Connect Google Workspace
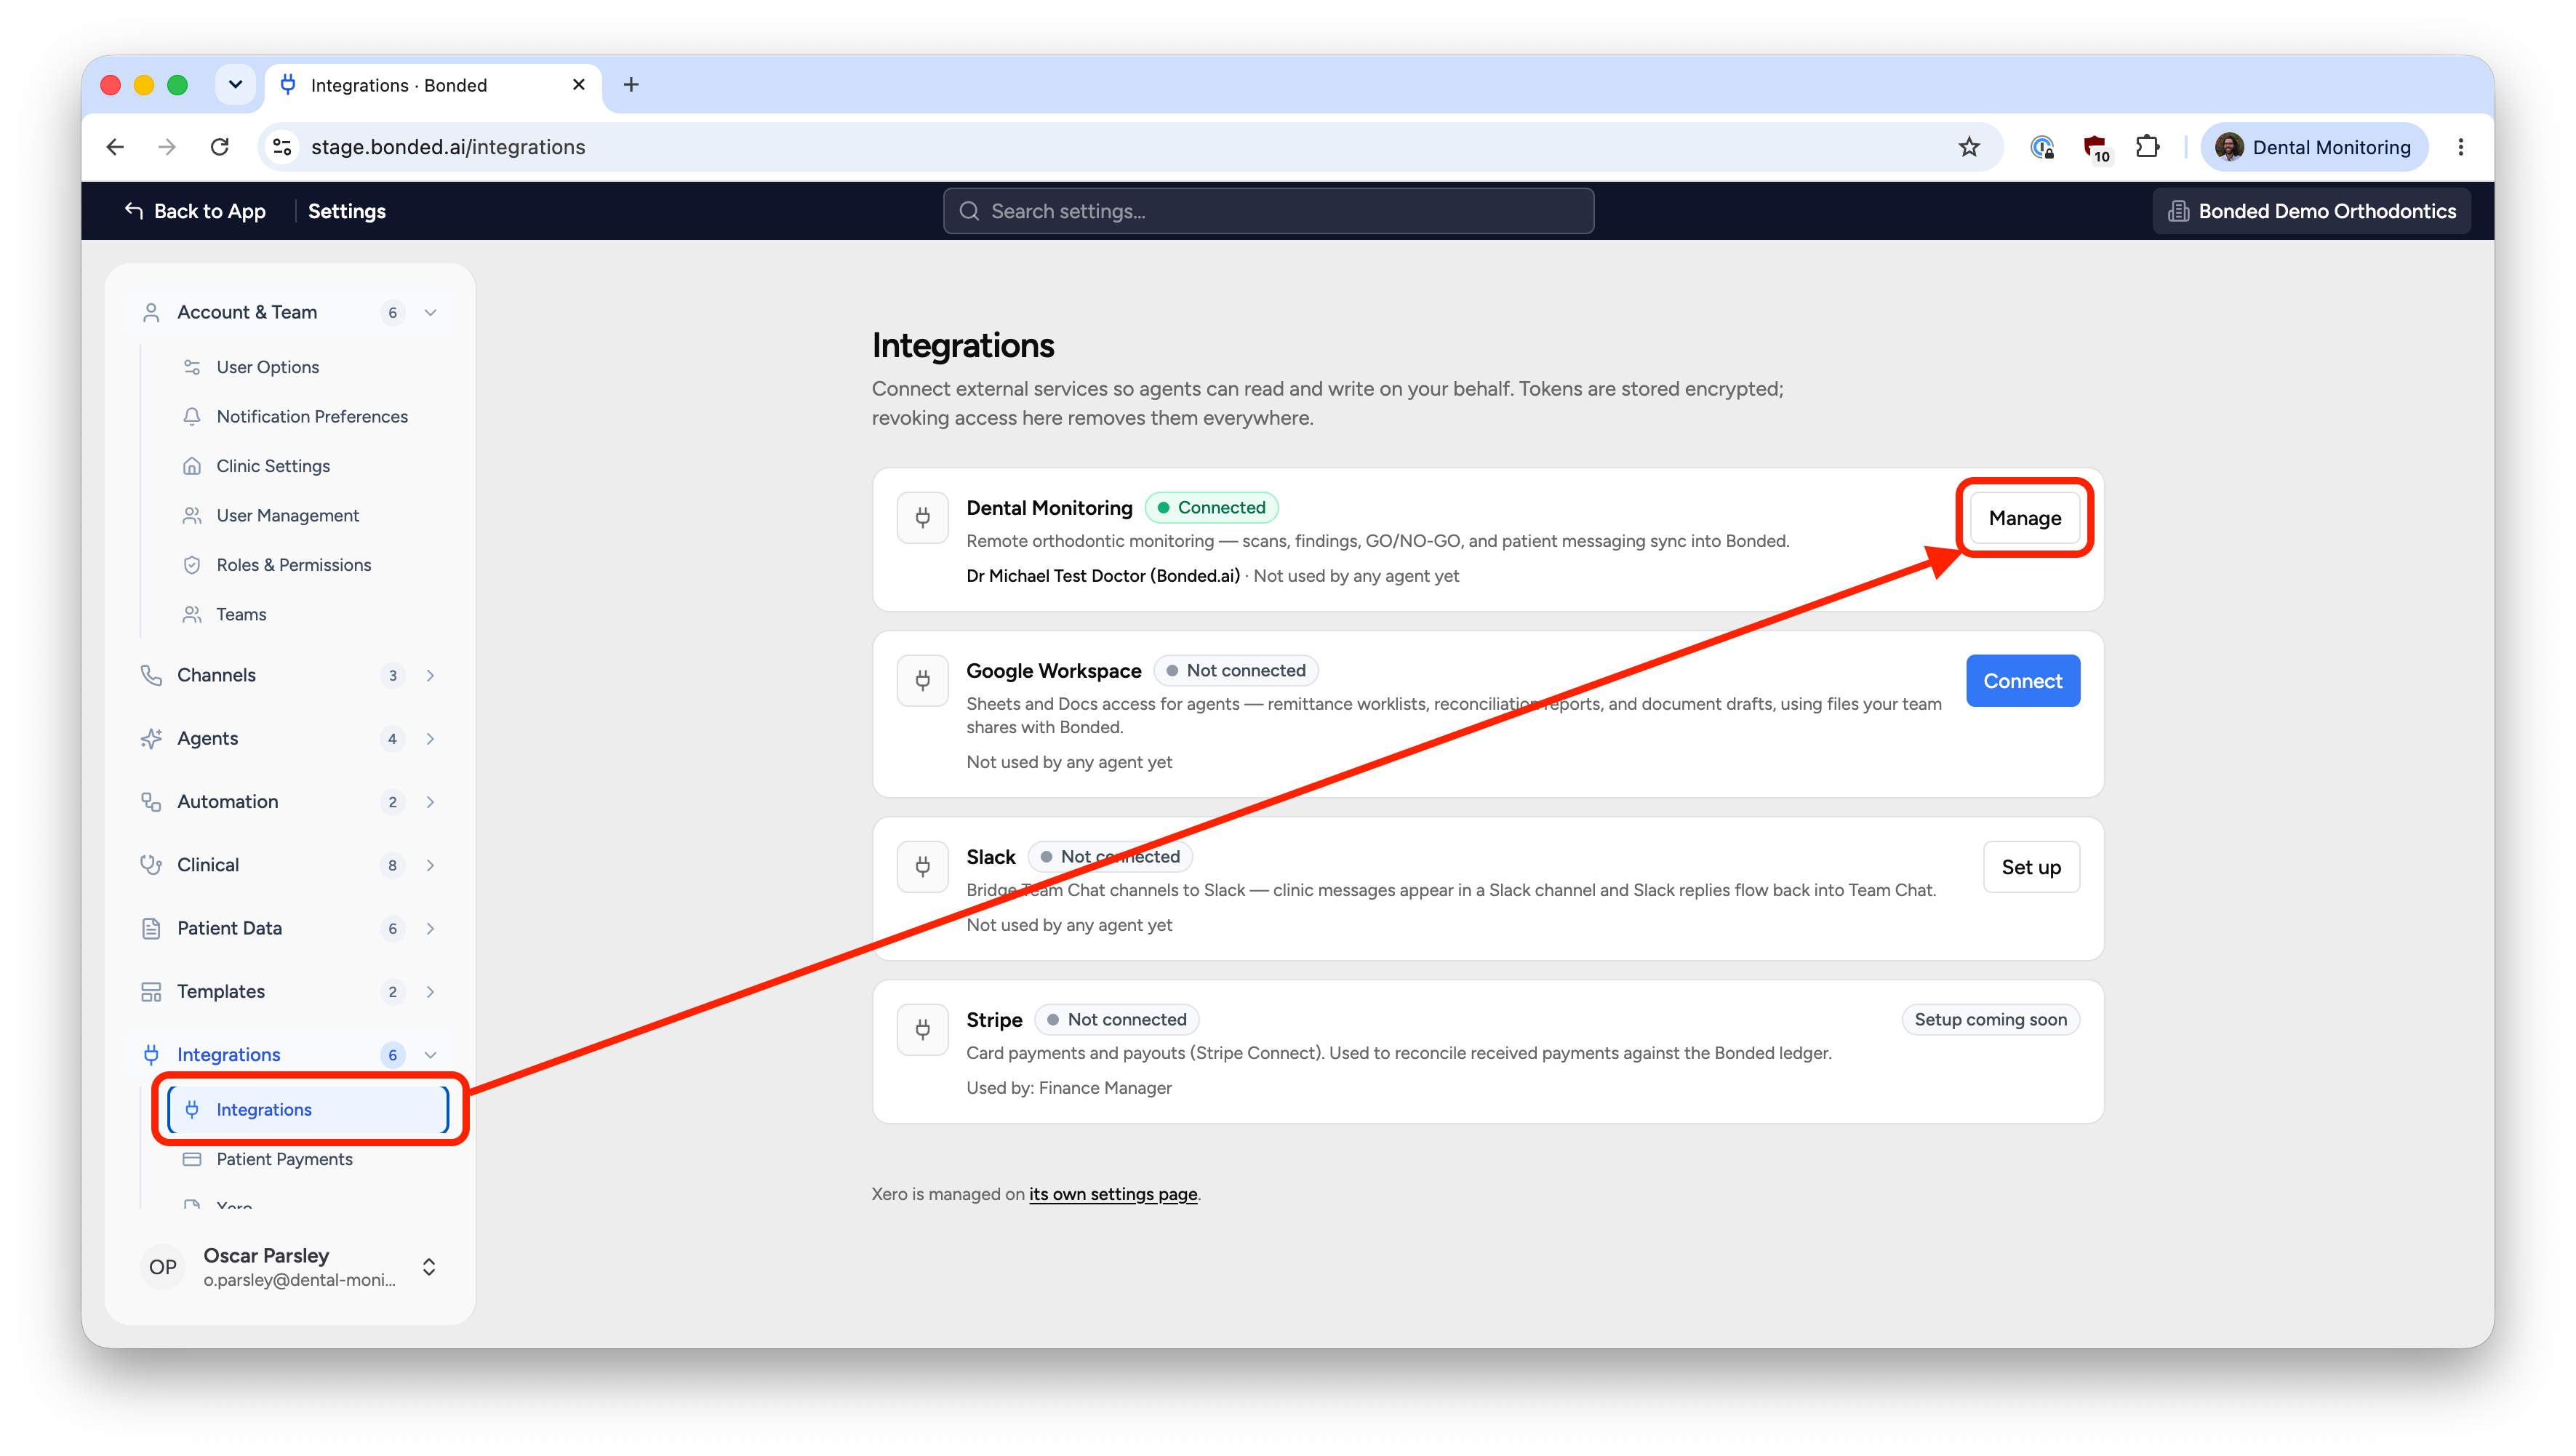Viewport: 2576px width, 1456px height. point(2022,681)
